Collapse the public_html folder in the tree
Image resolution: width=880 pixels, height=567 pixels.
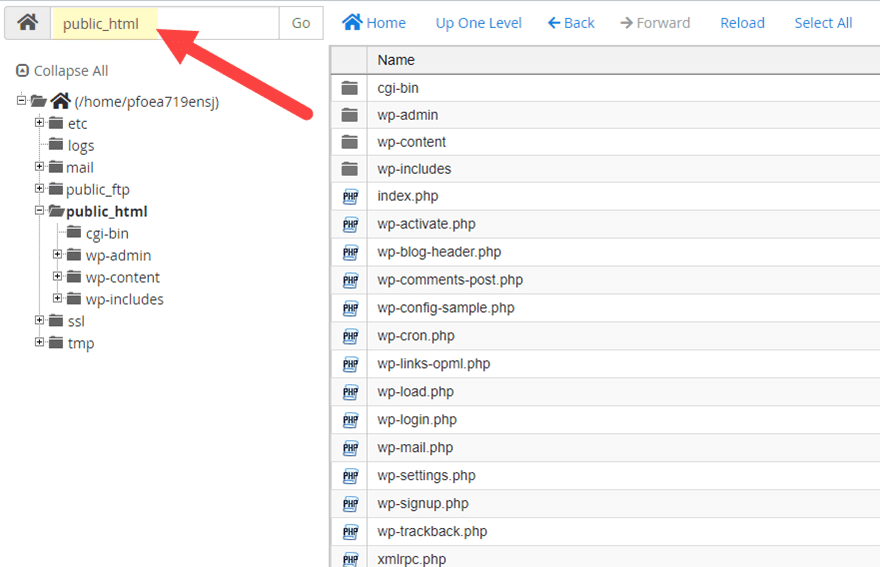(39, 210)
